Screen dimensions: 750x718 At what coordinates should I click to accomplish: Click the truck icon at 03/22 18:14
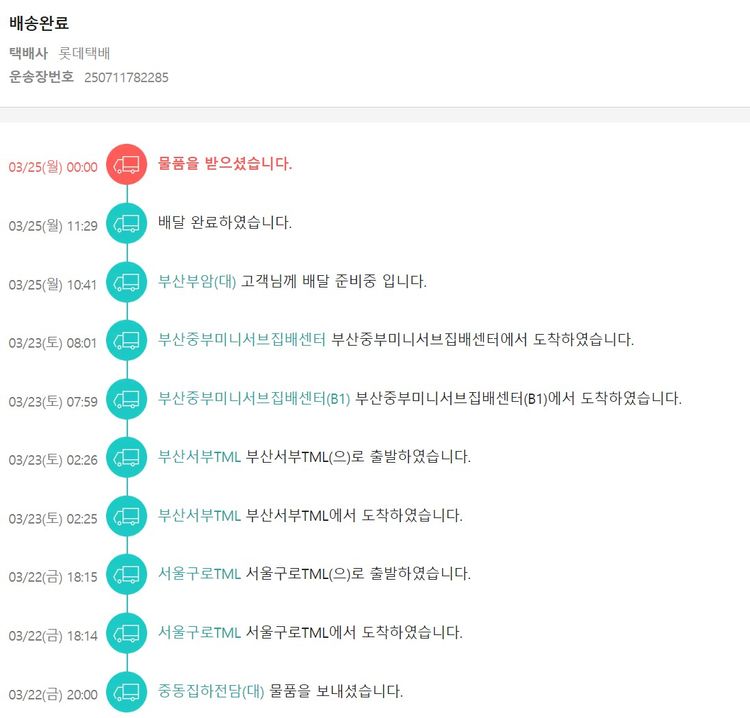point(127,633)
